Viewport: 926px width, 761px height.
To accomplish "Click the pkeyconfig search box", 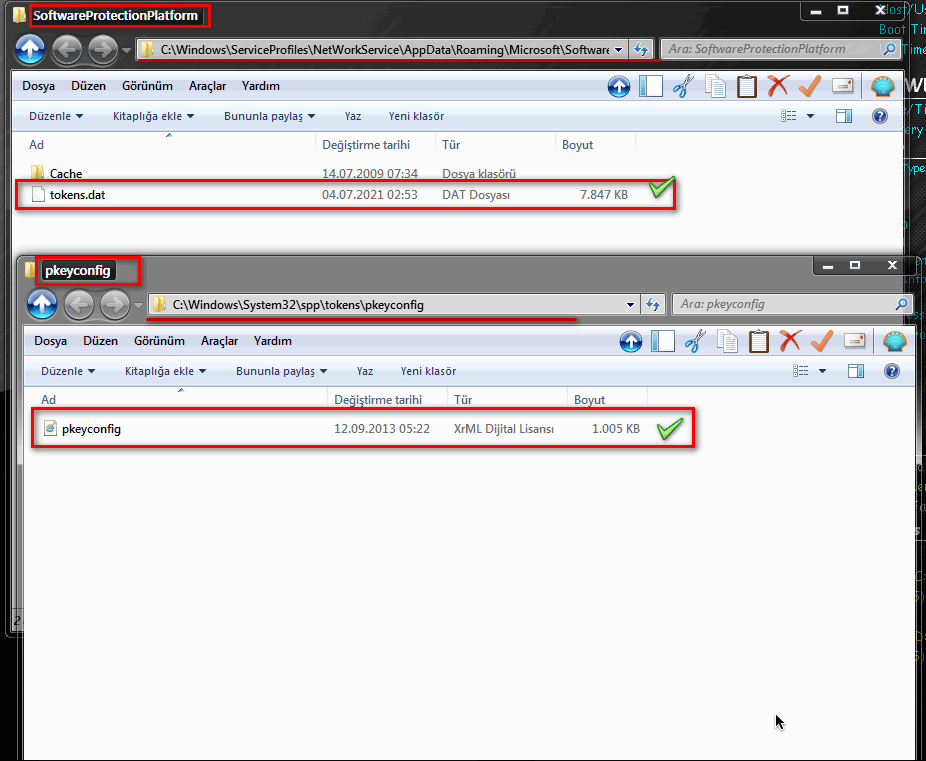I will 792,305.
